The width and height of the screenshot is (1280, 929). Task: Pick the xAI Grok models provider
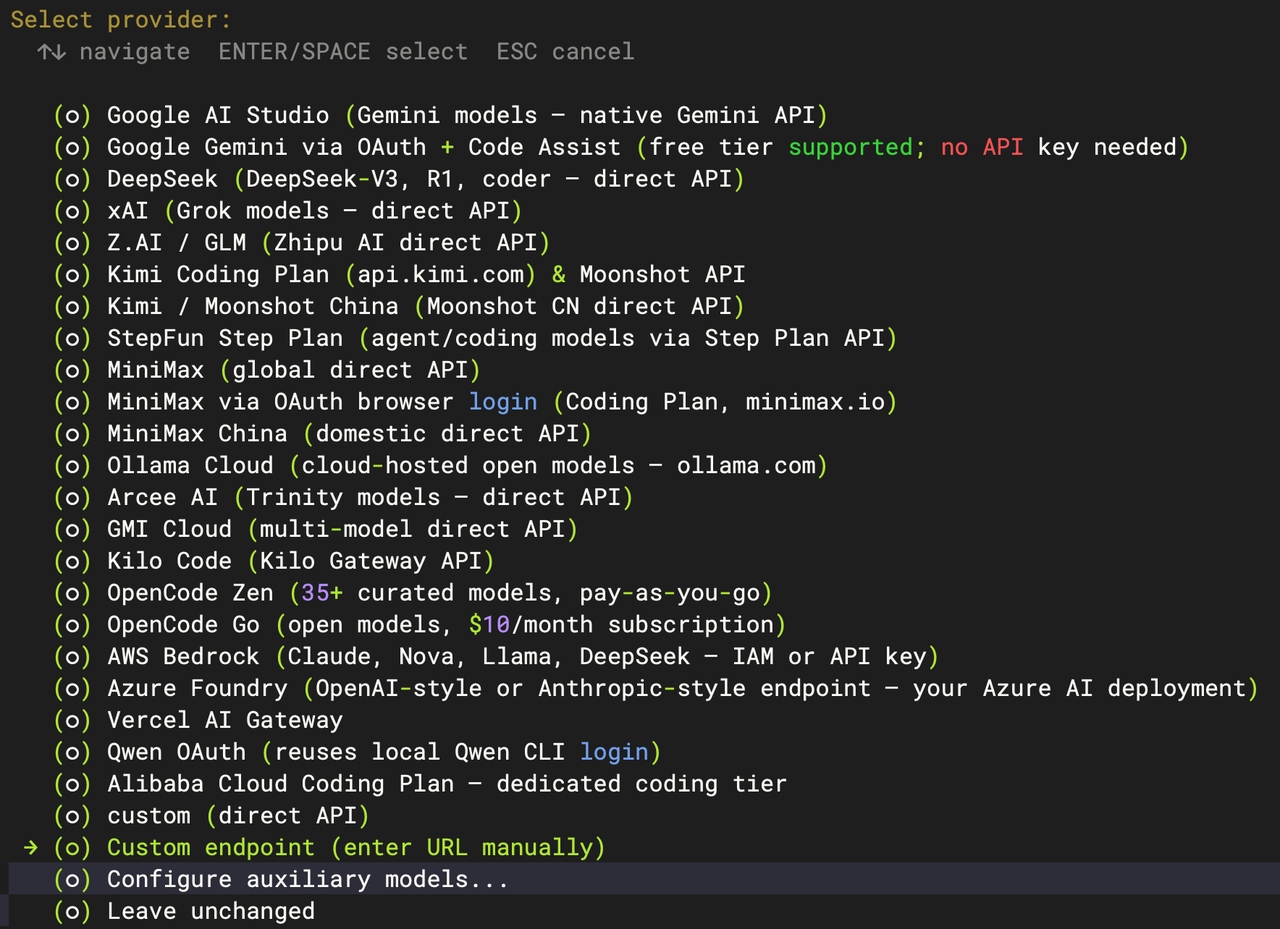[288, 211]
